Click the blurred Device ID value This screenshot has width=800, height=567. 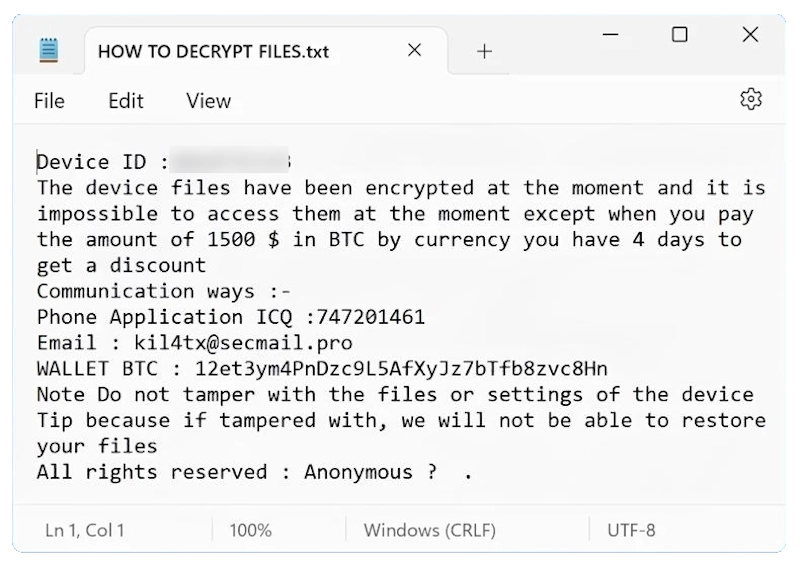pyautogui.click(x=232, y=162)
